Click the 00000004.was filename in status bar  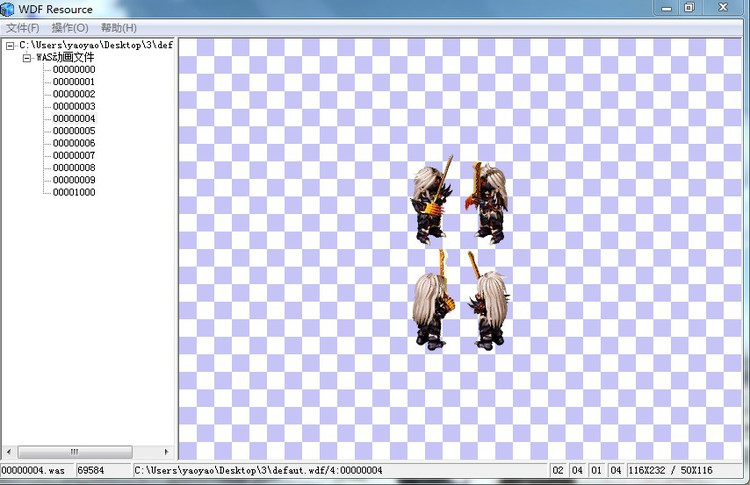click(x=34, y=470)
